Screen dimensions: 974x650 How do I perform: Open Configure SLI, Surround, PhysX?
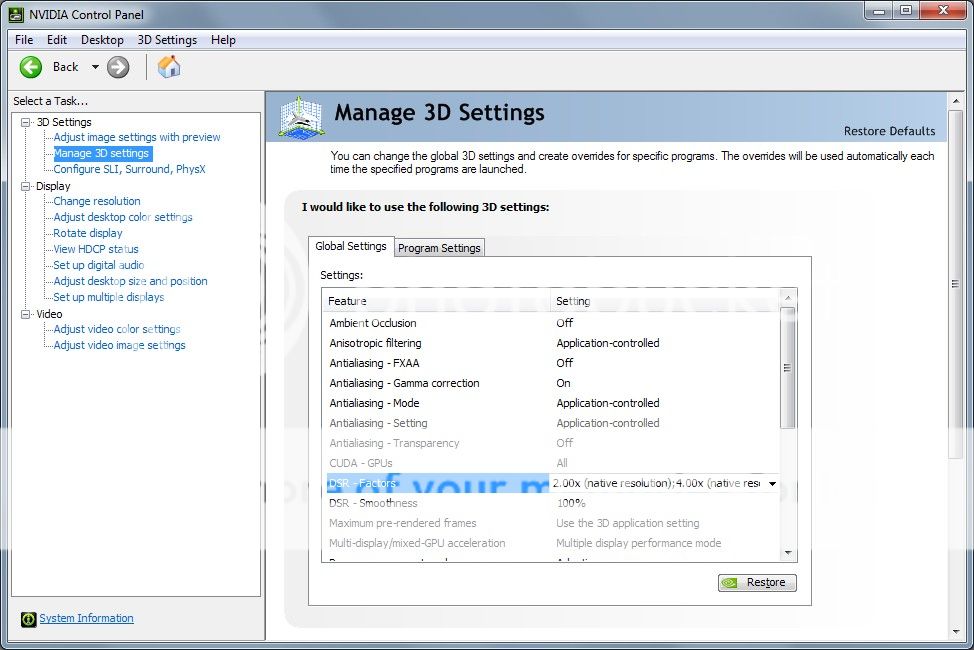click(129, 169)
